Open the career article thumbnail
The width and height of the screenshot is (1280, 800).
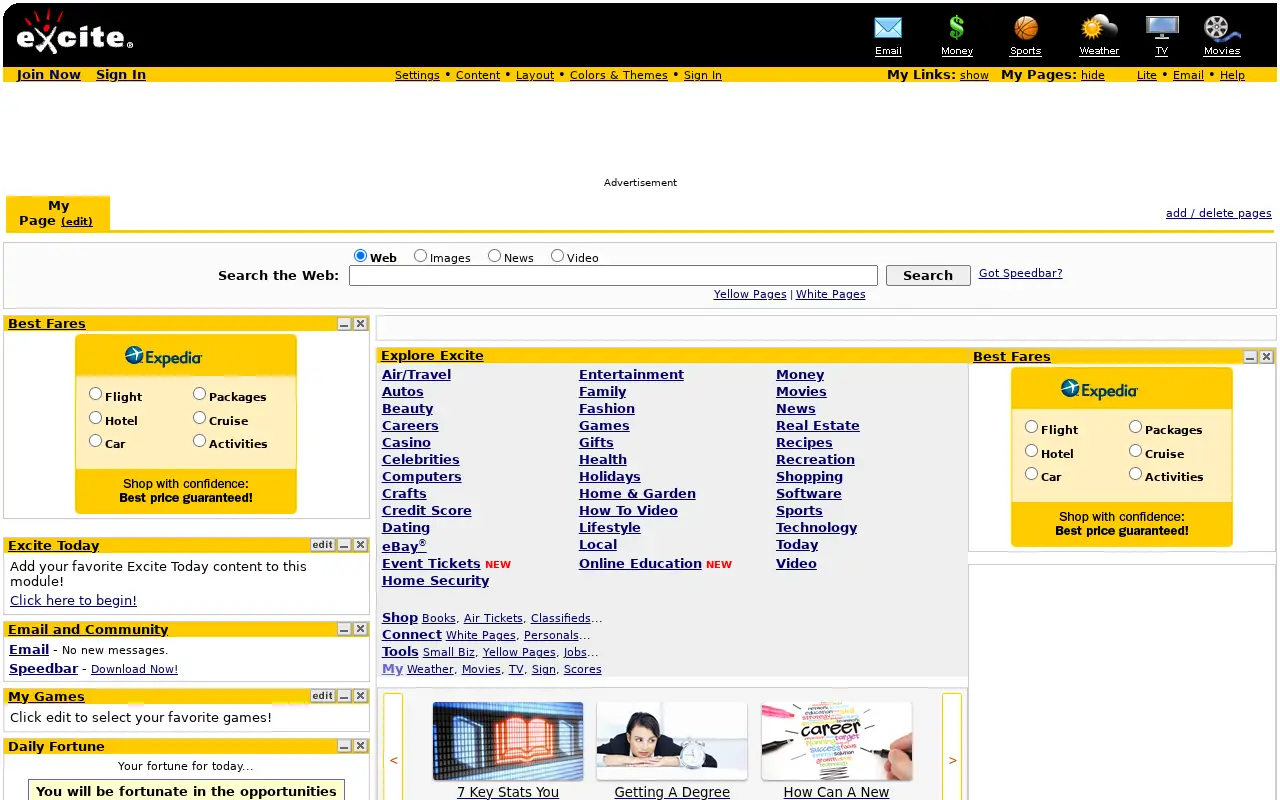point(836,741)
